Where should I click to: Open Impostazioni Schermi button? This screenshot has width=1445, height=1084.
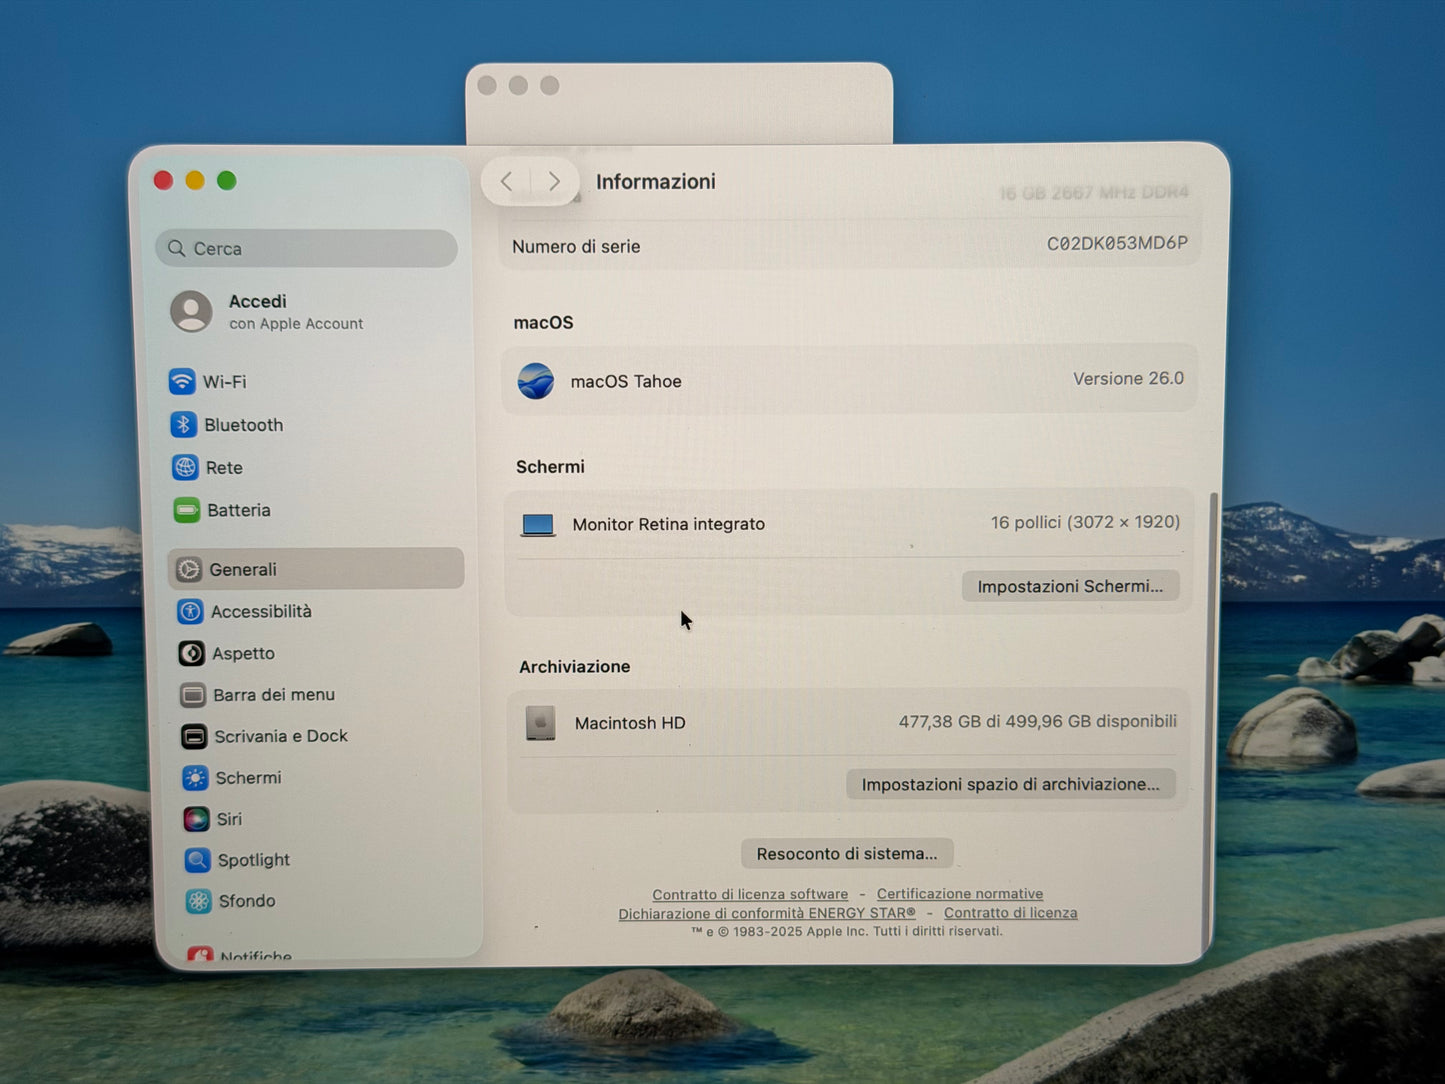[x=1070, y=586]
